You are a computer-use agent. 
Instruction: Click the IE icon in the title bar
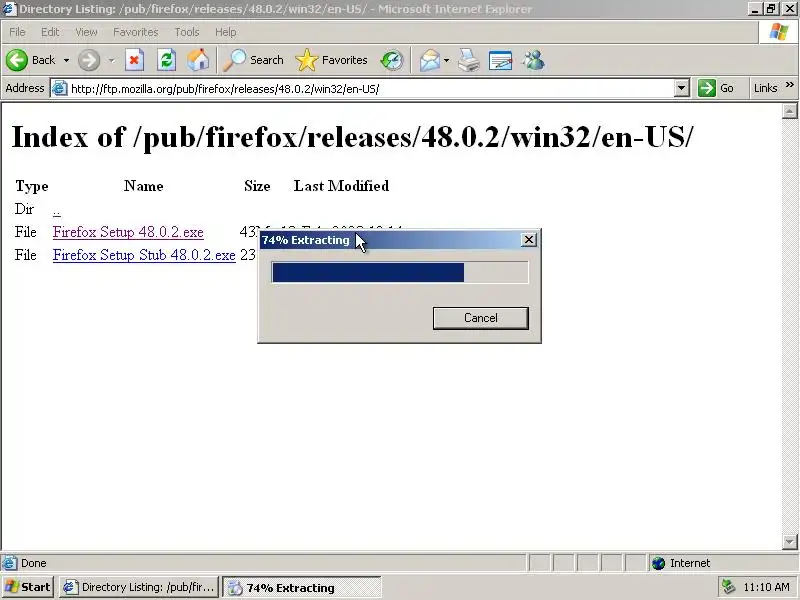[9, 9]
